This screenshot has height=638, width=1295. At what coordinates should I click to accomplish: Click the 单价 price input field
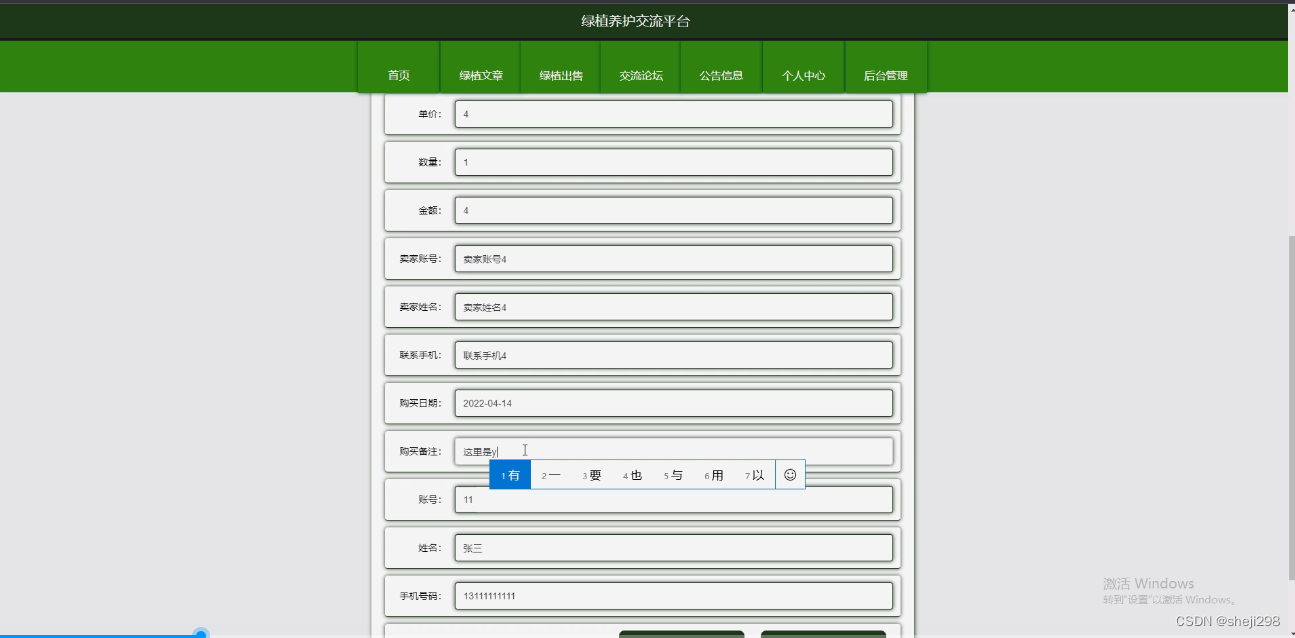(673, 114)
